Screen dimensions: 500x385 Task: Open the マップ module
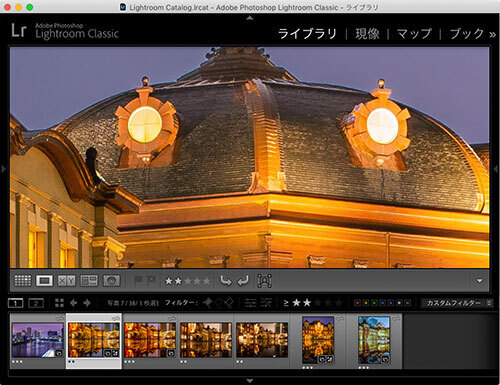414,34
